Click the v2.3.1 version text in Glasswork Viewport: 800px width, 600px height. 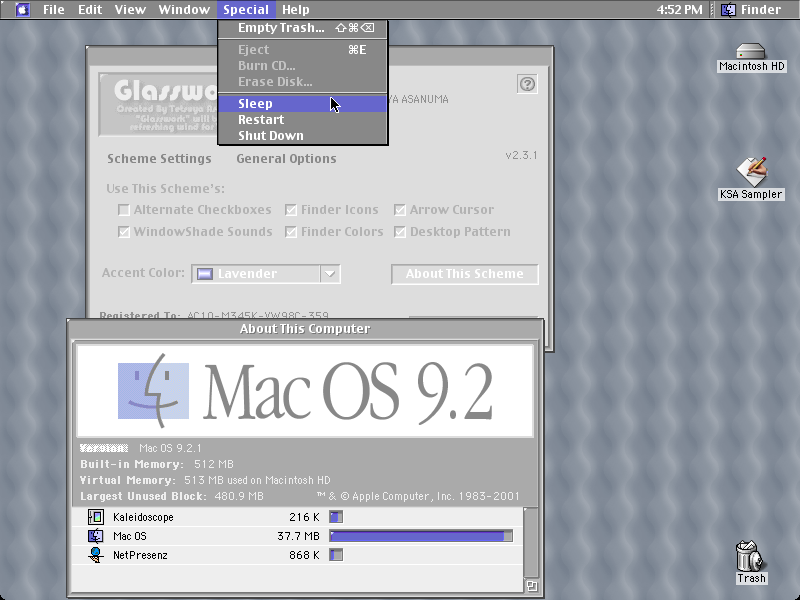(521, 155)
